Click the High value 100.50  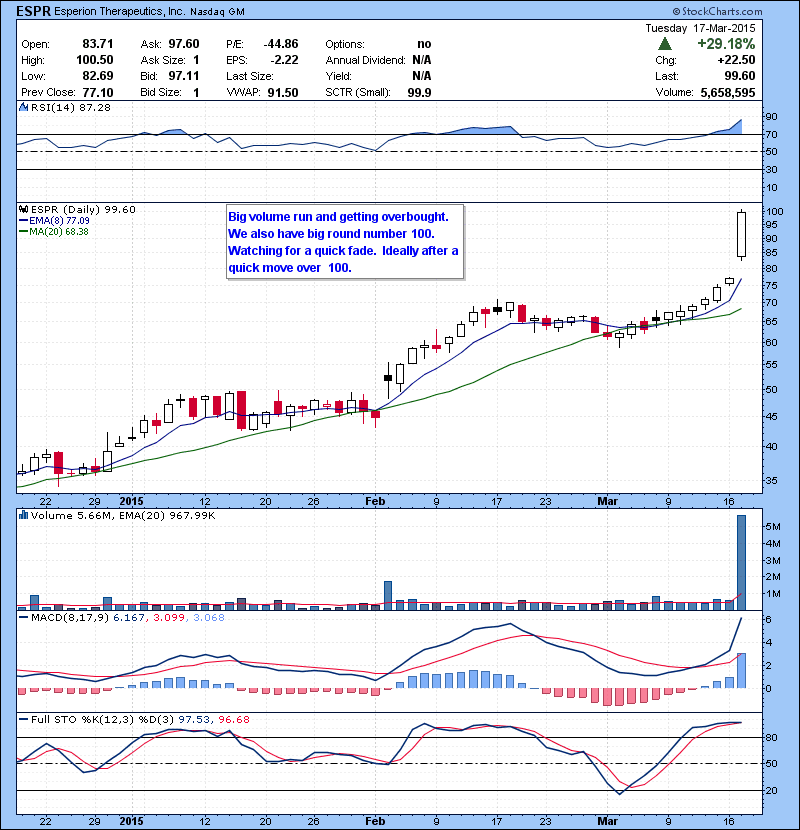coord(95,60)
